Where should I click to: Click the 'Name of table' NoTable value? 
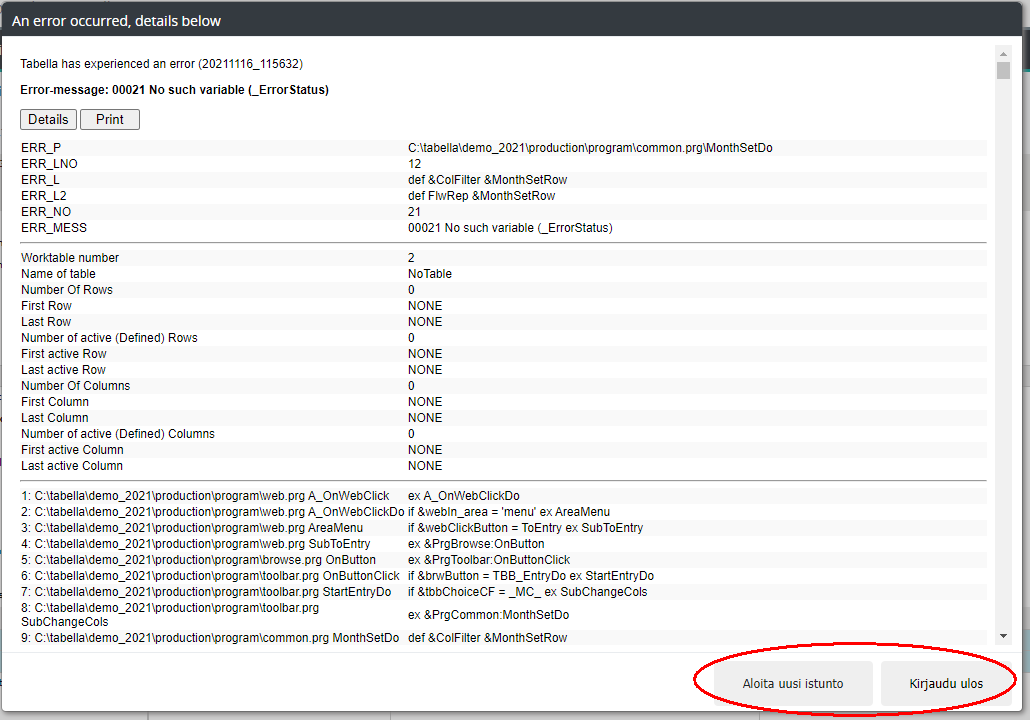[429, 274]
